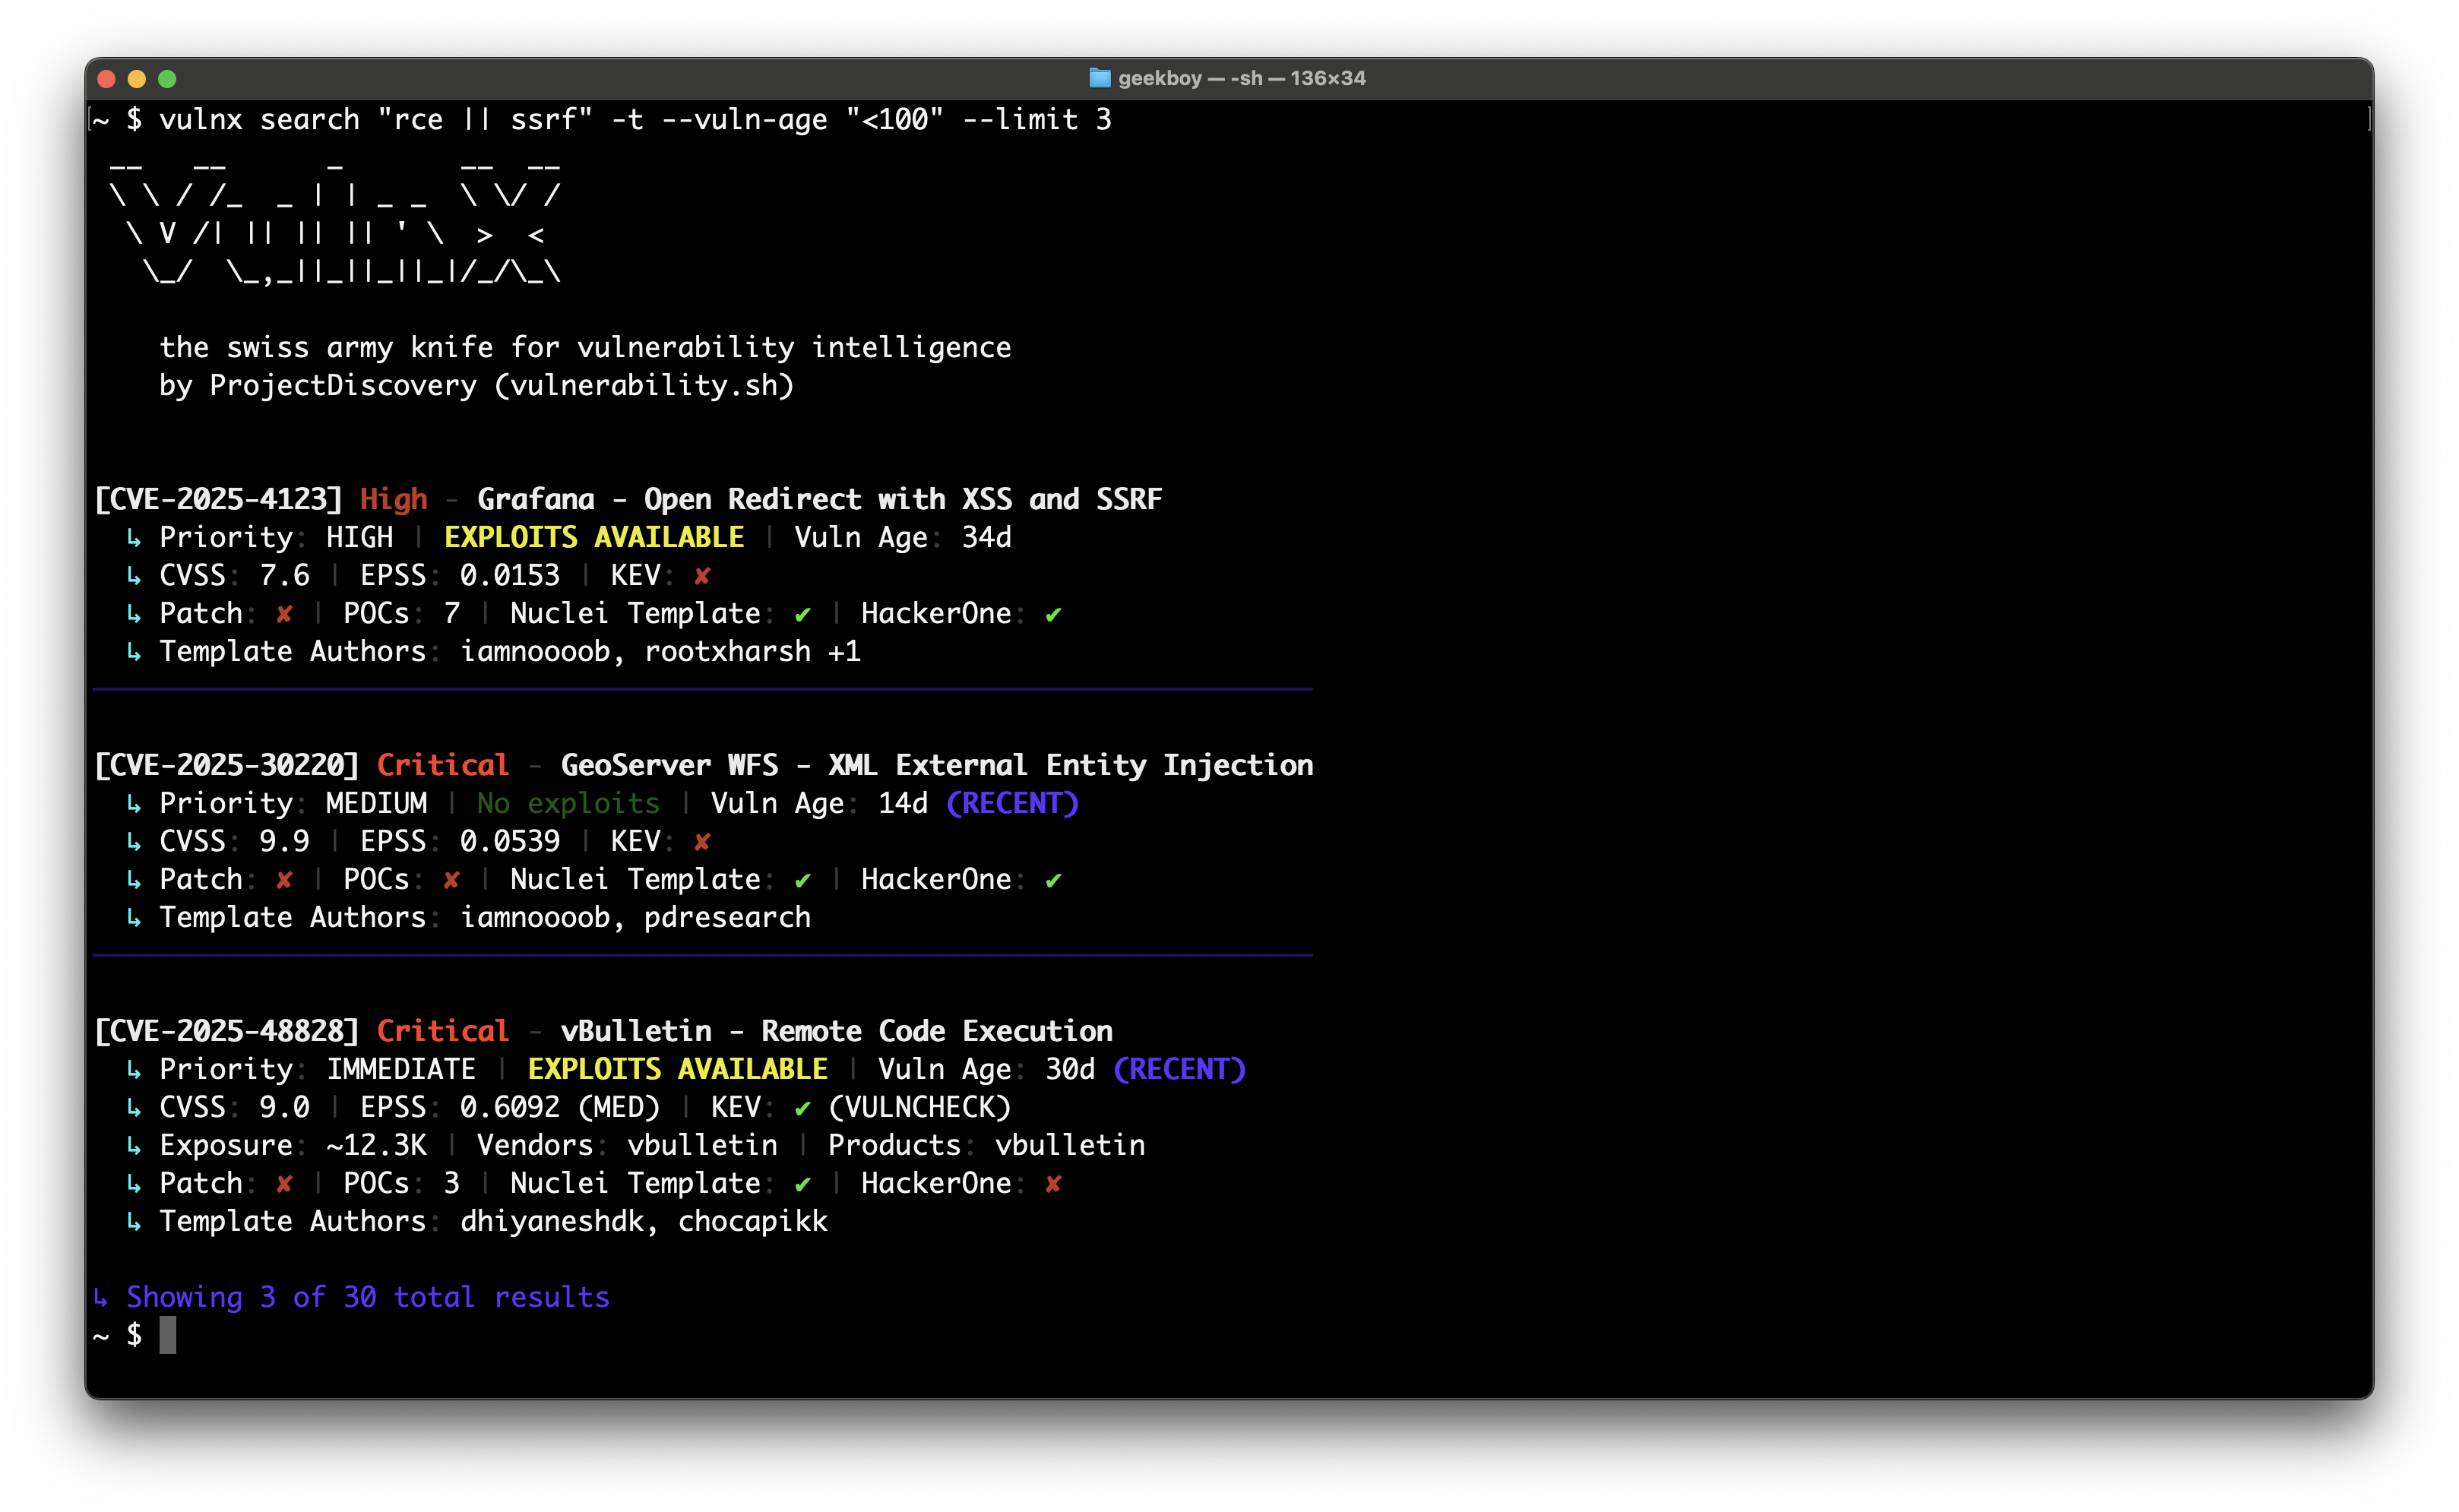Viewport: 2459px width, 1512px height.
Task: Click 'CVSS: 9.9' value
Action: (x=234, y=841)
